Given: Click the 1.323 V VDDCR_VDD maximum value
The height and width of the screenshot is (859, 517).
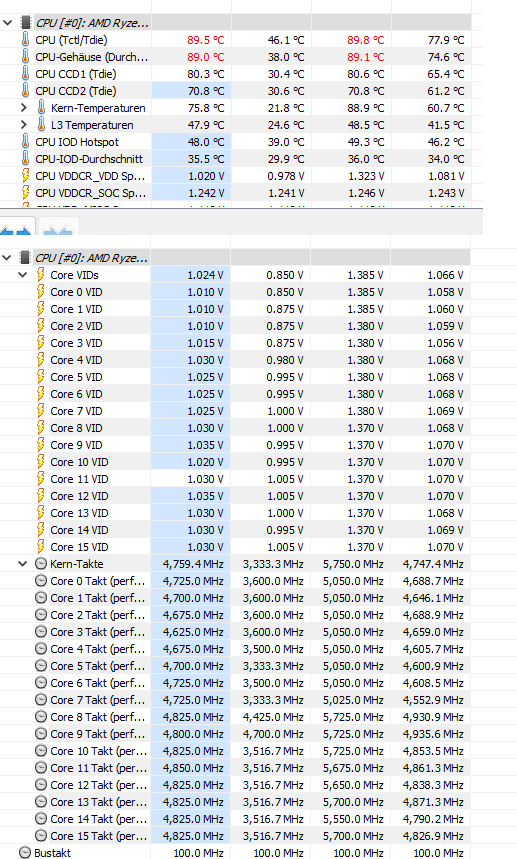Looking at the screenshot, I should coord(366,176).
